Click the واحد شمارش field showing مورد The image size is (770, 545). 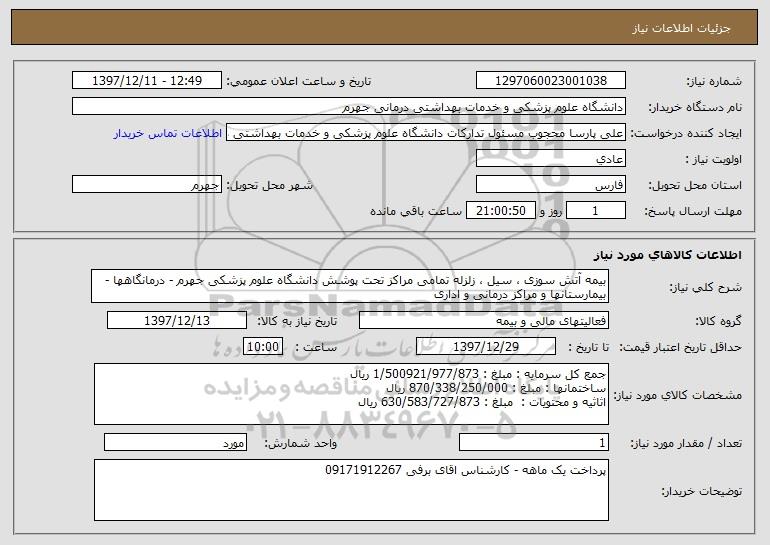click(x=175, y=442)
